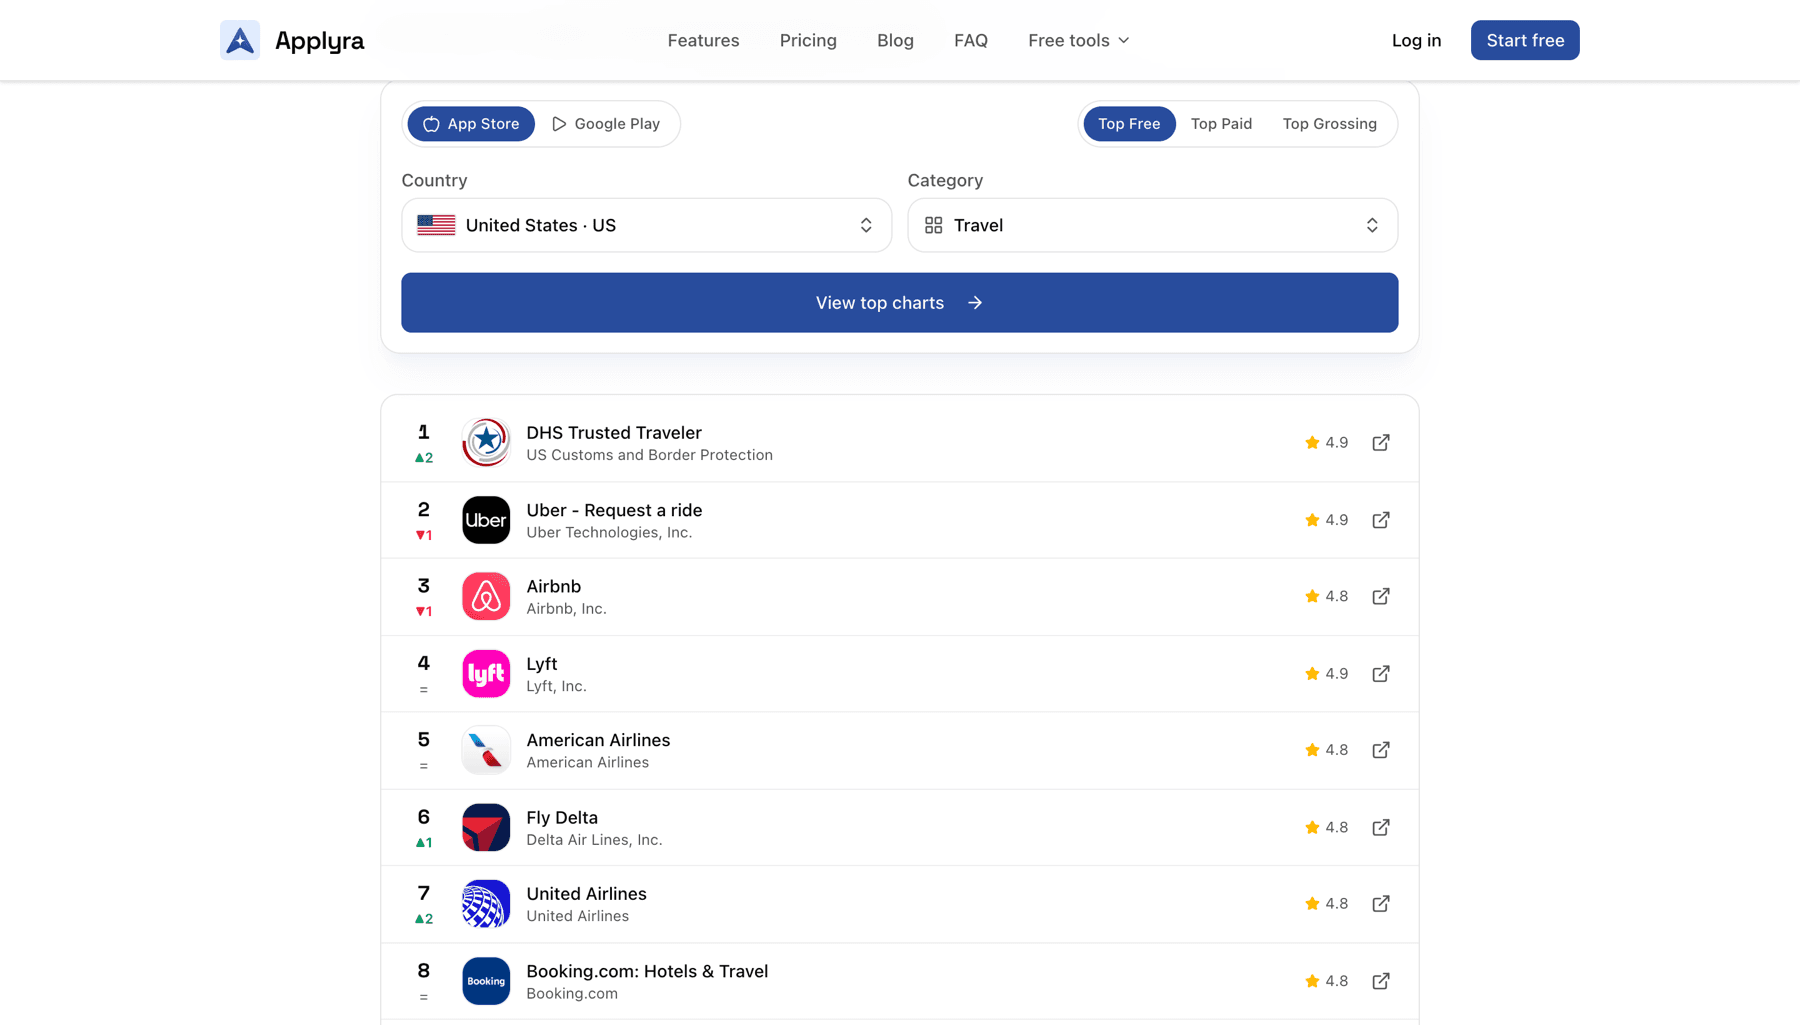The image size is (1800, 1025).
Task: Open external link for Lyft row
Action: tap(1381, 674)
